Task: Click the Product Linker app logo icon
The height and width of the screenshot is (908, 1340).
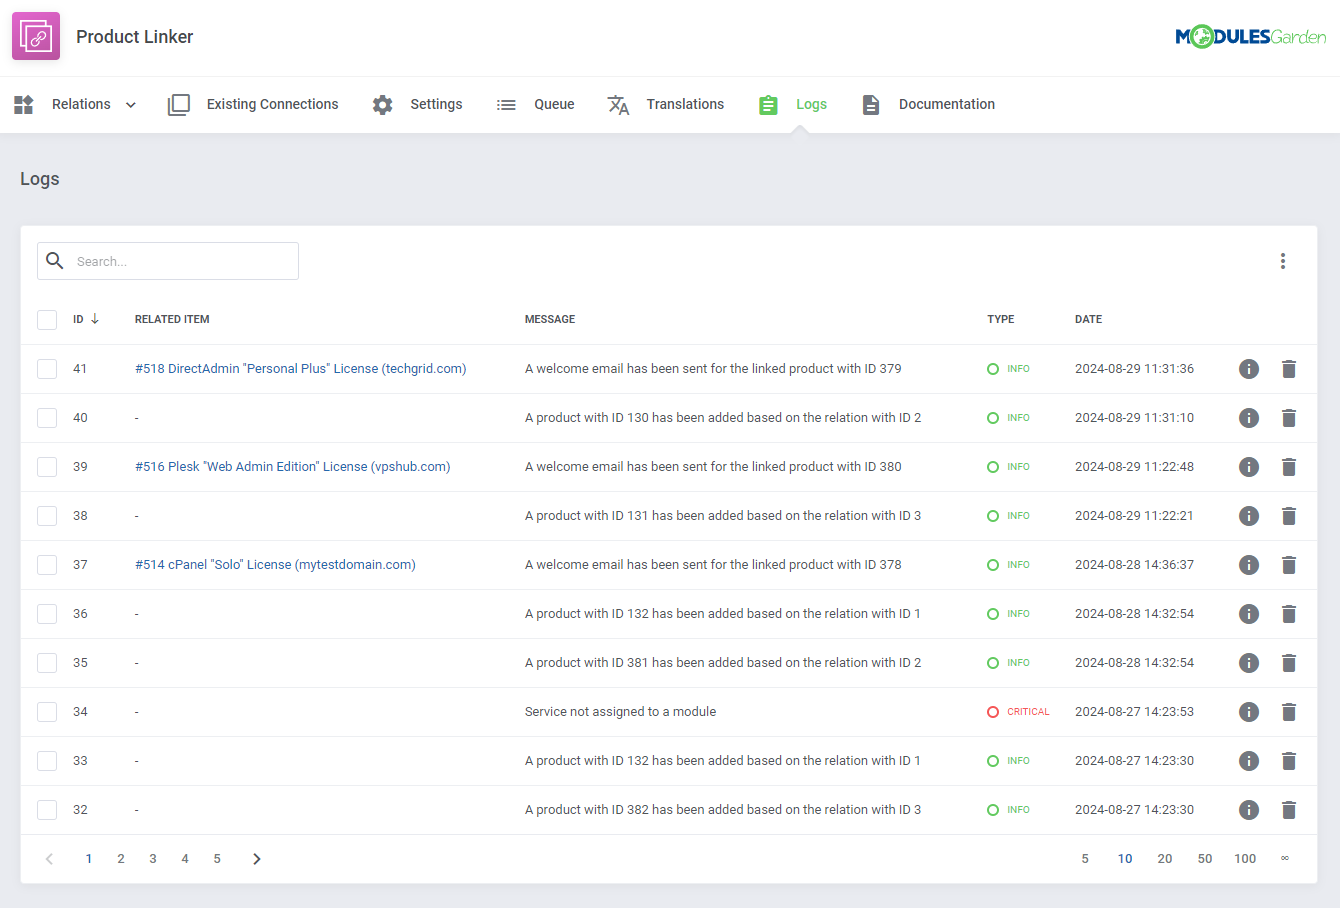Action: click(36, 37)
